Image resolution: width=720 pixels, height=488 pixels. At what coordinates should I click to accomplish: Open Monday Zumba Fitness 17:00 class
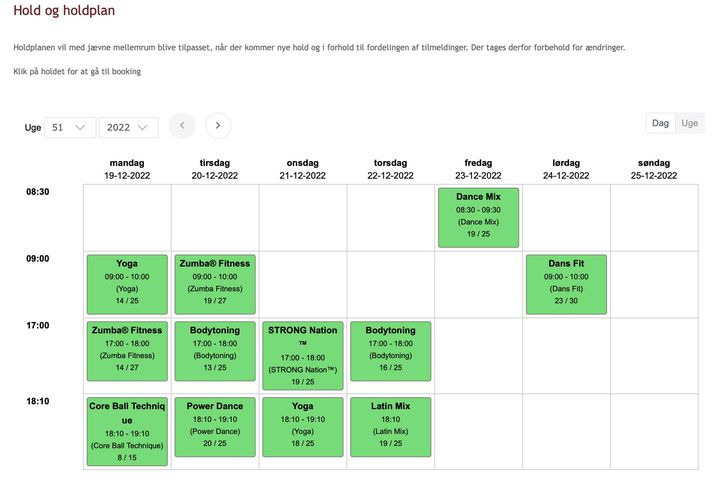[127, 351]
